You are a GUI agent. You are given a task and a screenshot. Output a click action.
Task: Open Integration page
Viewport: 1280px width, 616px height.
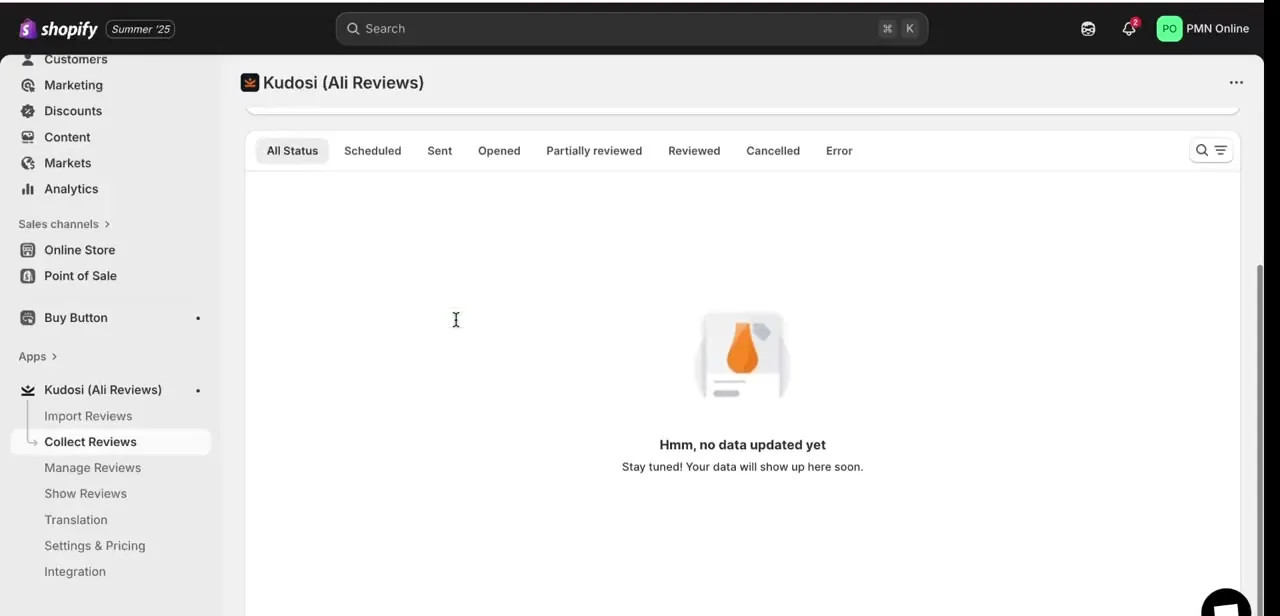tap(74, 572)
